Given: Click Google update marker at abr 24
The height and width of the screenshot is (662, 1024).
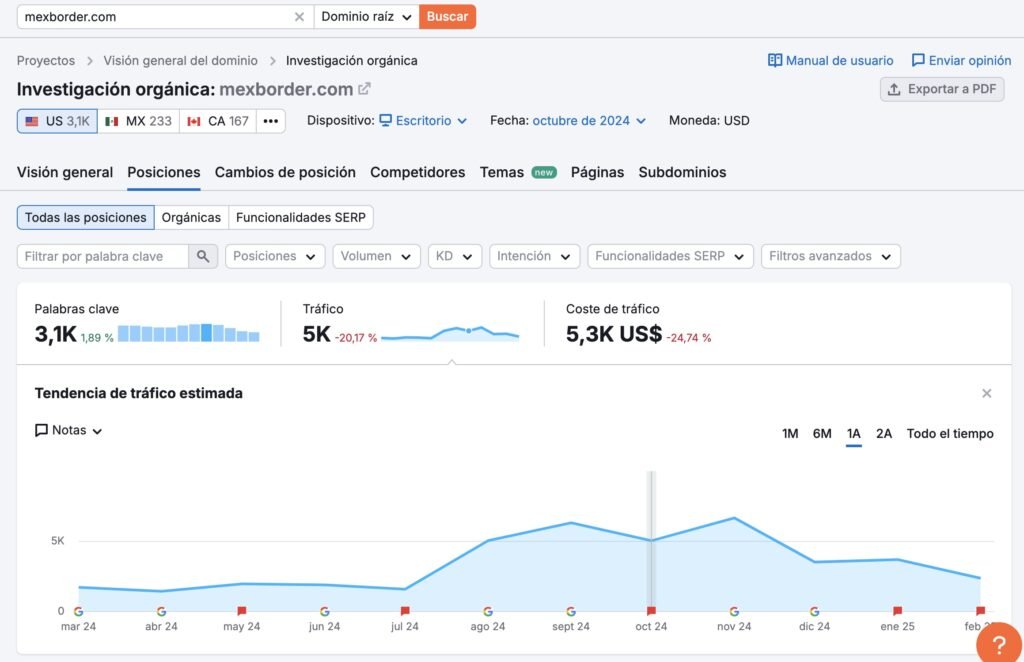Looking at the screenshot, I should click(161, 612).
